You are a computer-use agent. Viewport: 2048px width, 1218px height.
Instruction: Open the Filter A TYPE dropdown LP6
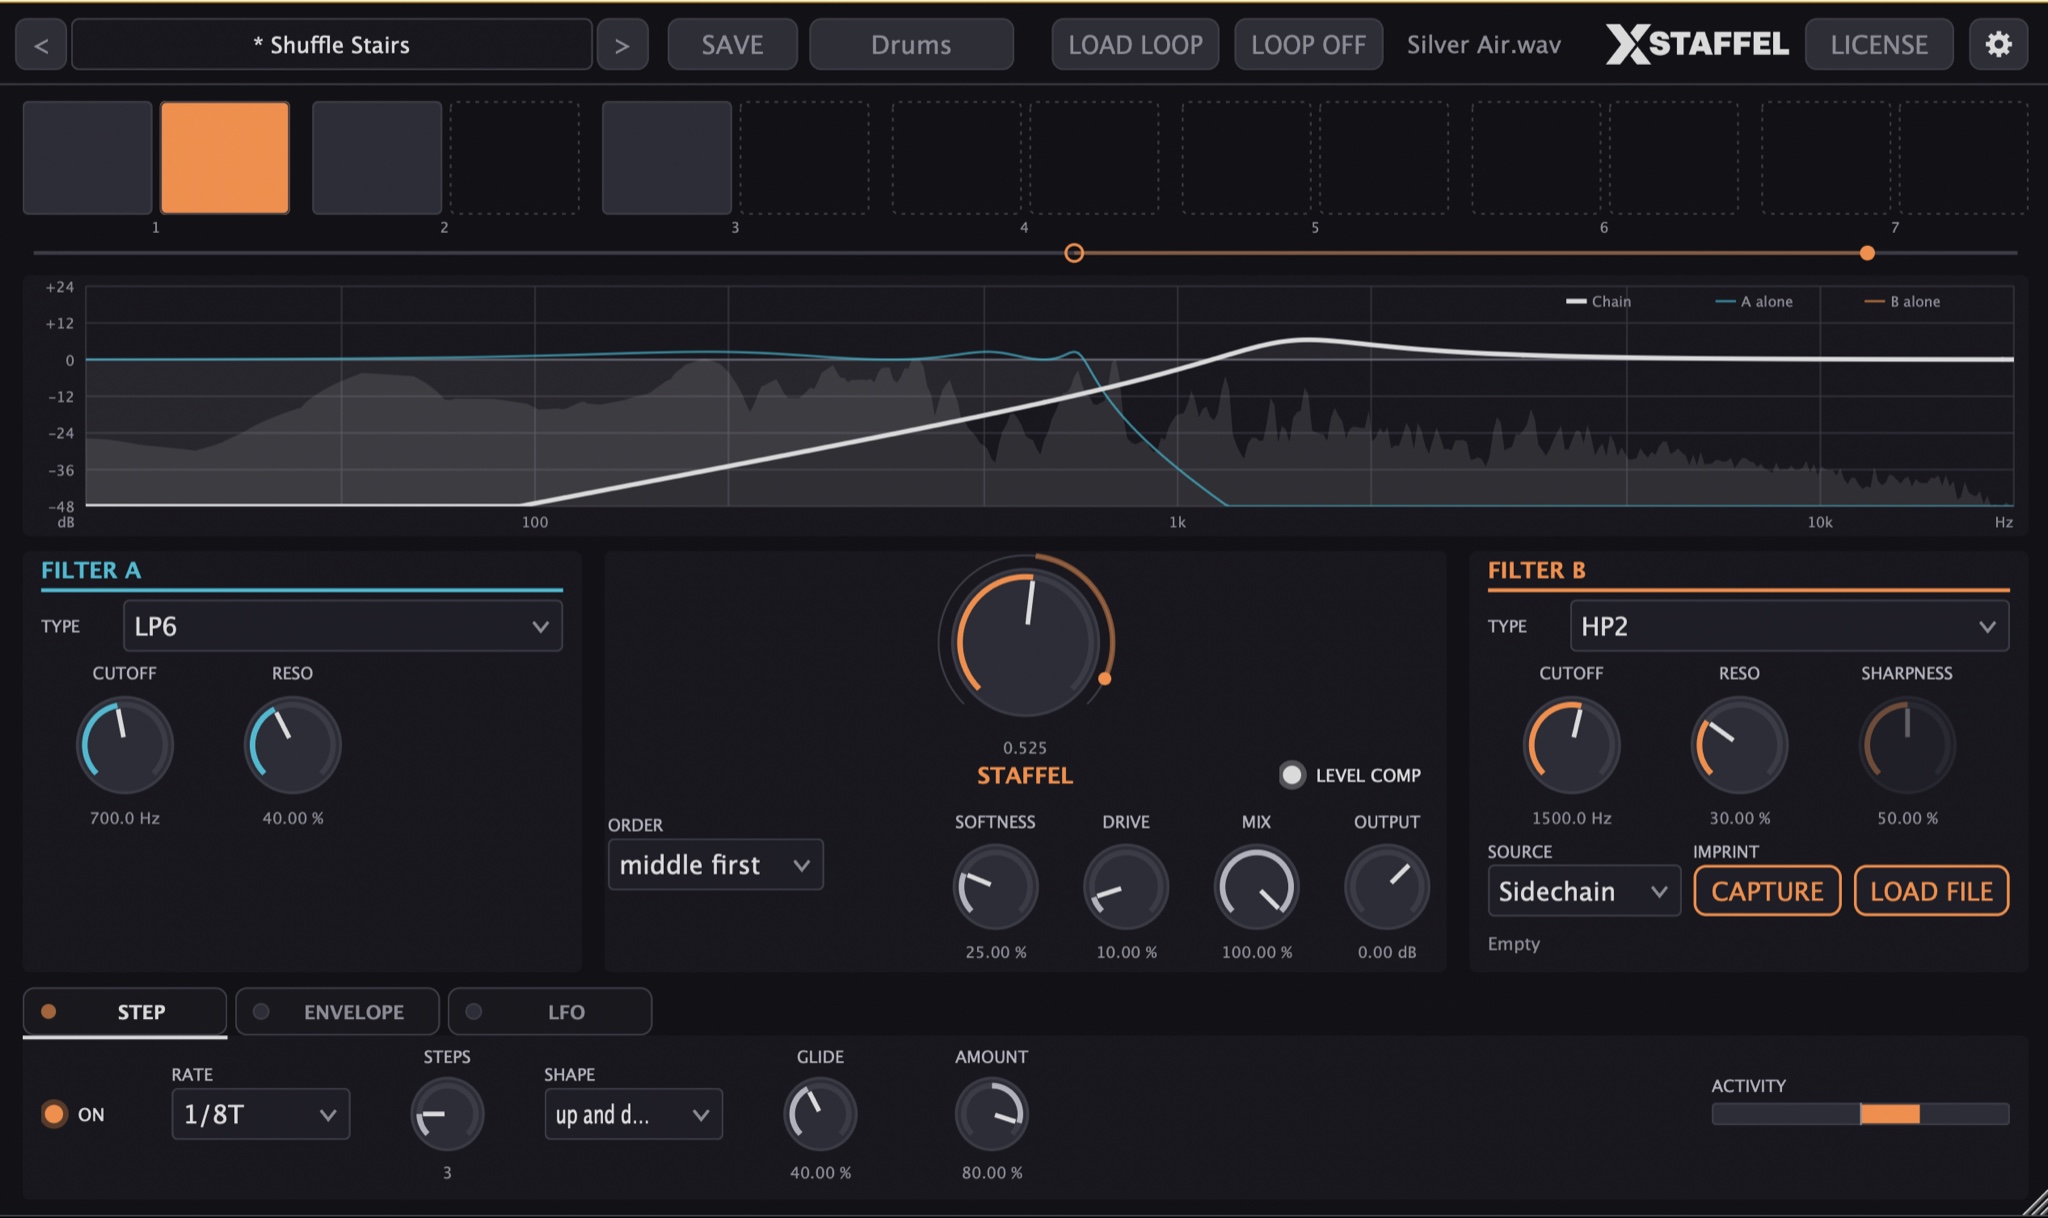342,626
